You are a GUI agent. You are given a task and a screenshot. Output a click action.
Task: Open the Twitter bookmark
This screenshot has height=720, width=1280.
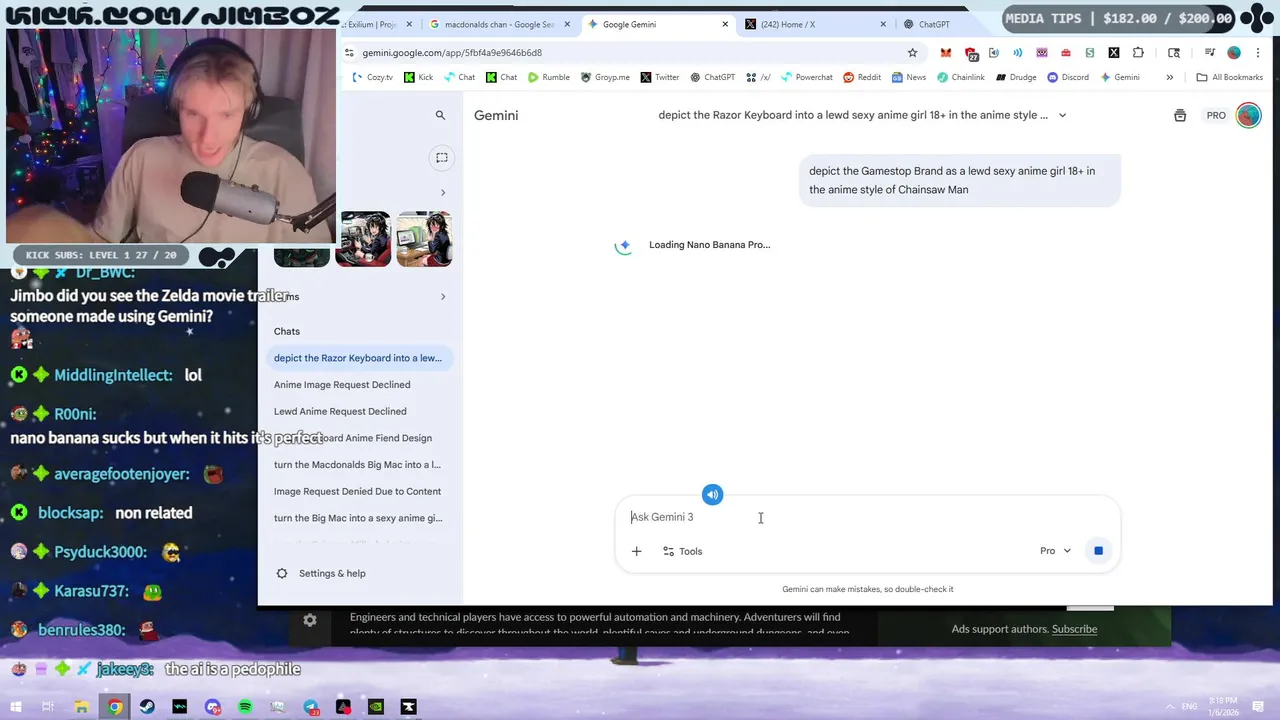coord(660,77)
